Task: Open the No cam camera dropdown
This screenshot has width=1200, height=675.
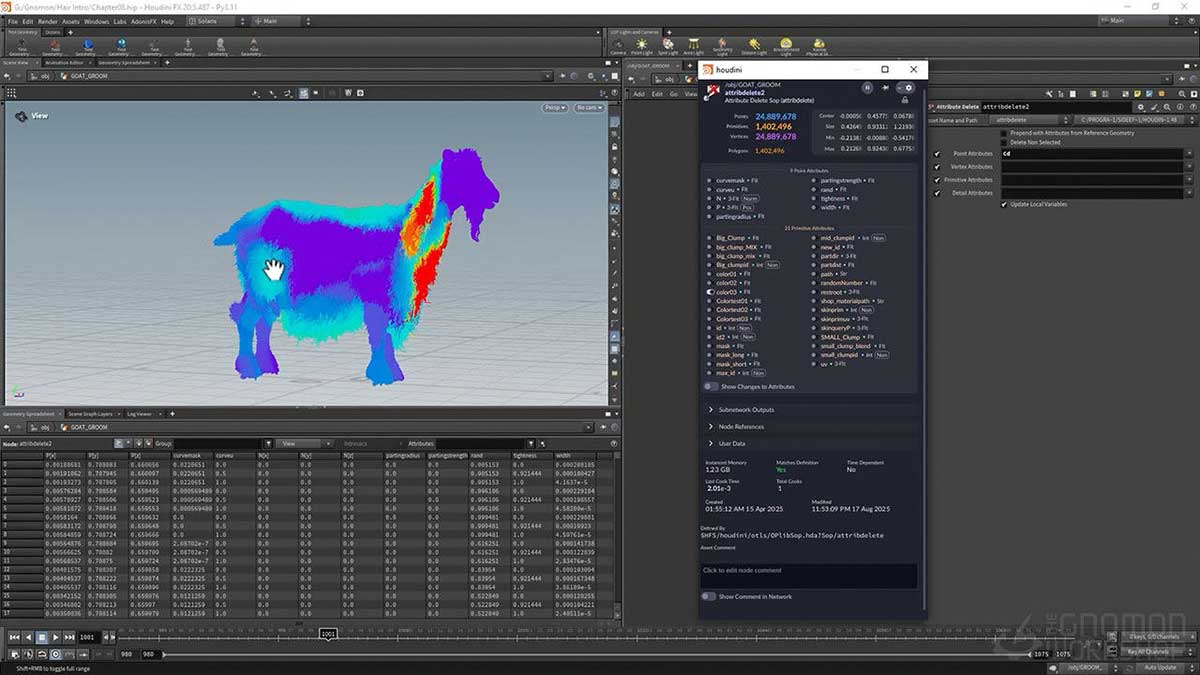Action: pos(590,107)
